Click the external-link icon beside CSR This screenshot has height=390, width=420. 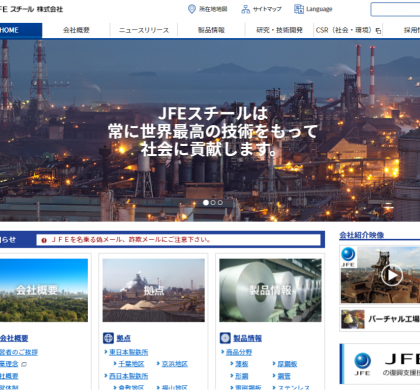pyautogui.click(x=378, y=31)
